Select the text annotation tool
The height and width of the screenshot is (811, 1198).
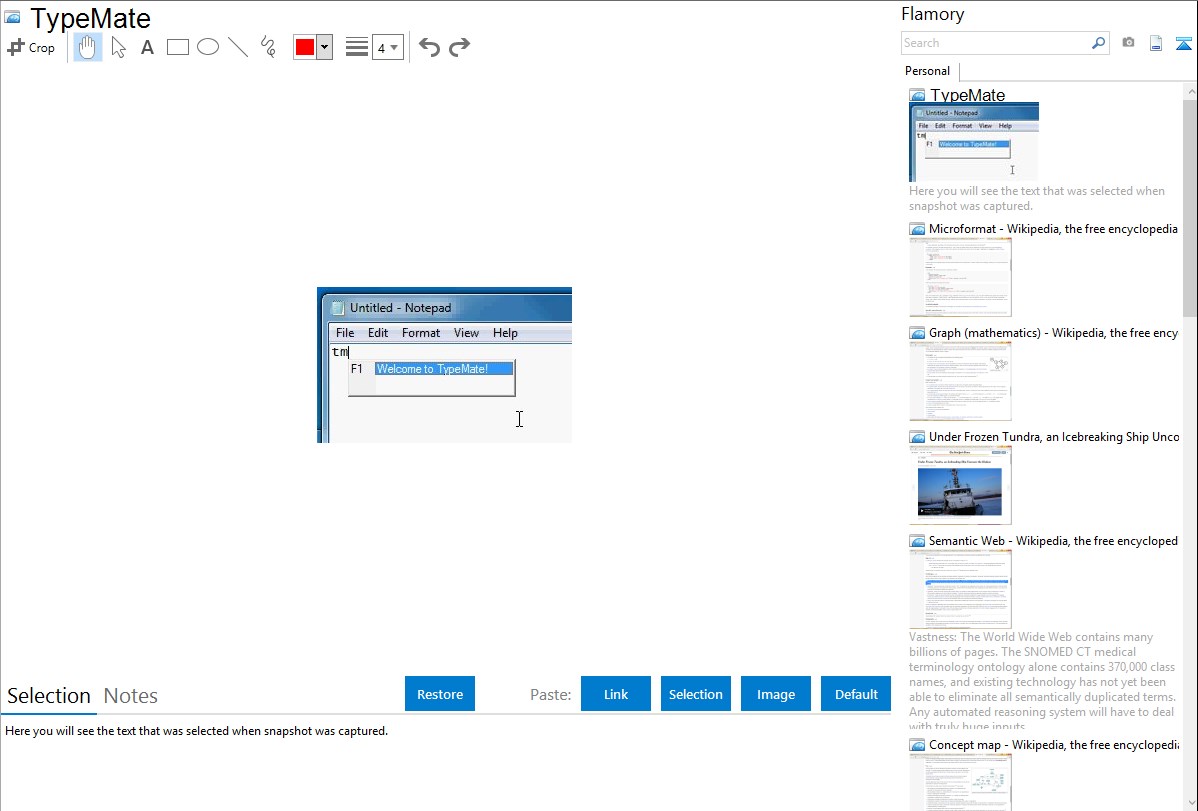147,47
